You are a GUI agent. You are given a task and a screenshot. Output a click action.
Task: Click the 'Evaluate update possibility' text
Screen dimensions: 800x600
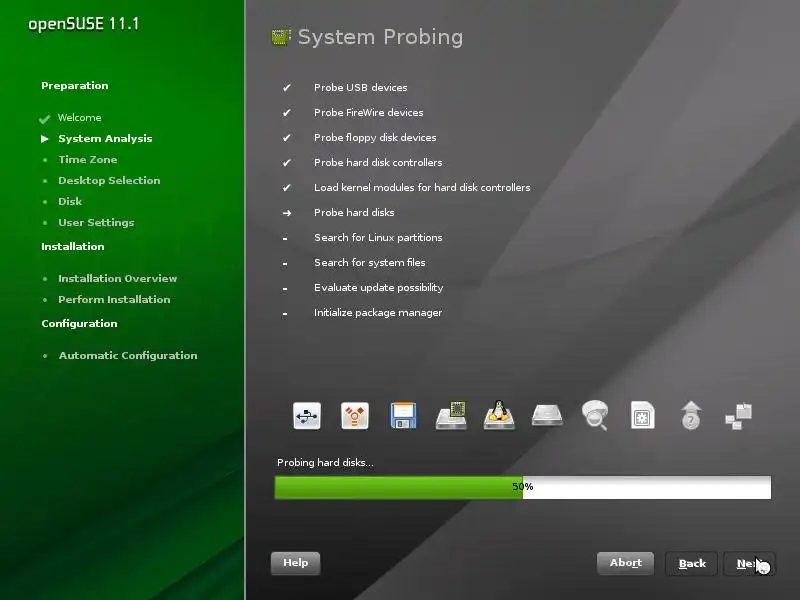(x=379, y=288)
